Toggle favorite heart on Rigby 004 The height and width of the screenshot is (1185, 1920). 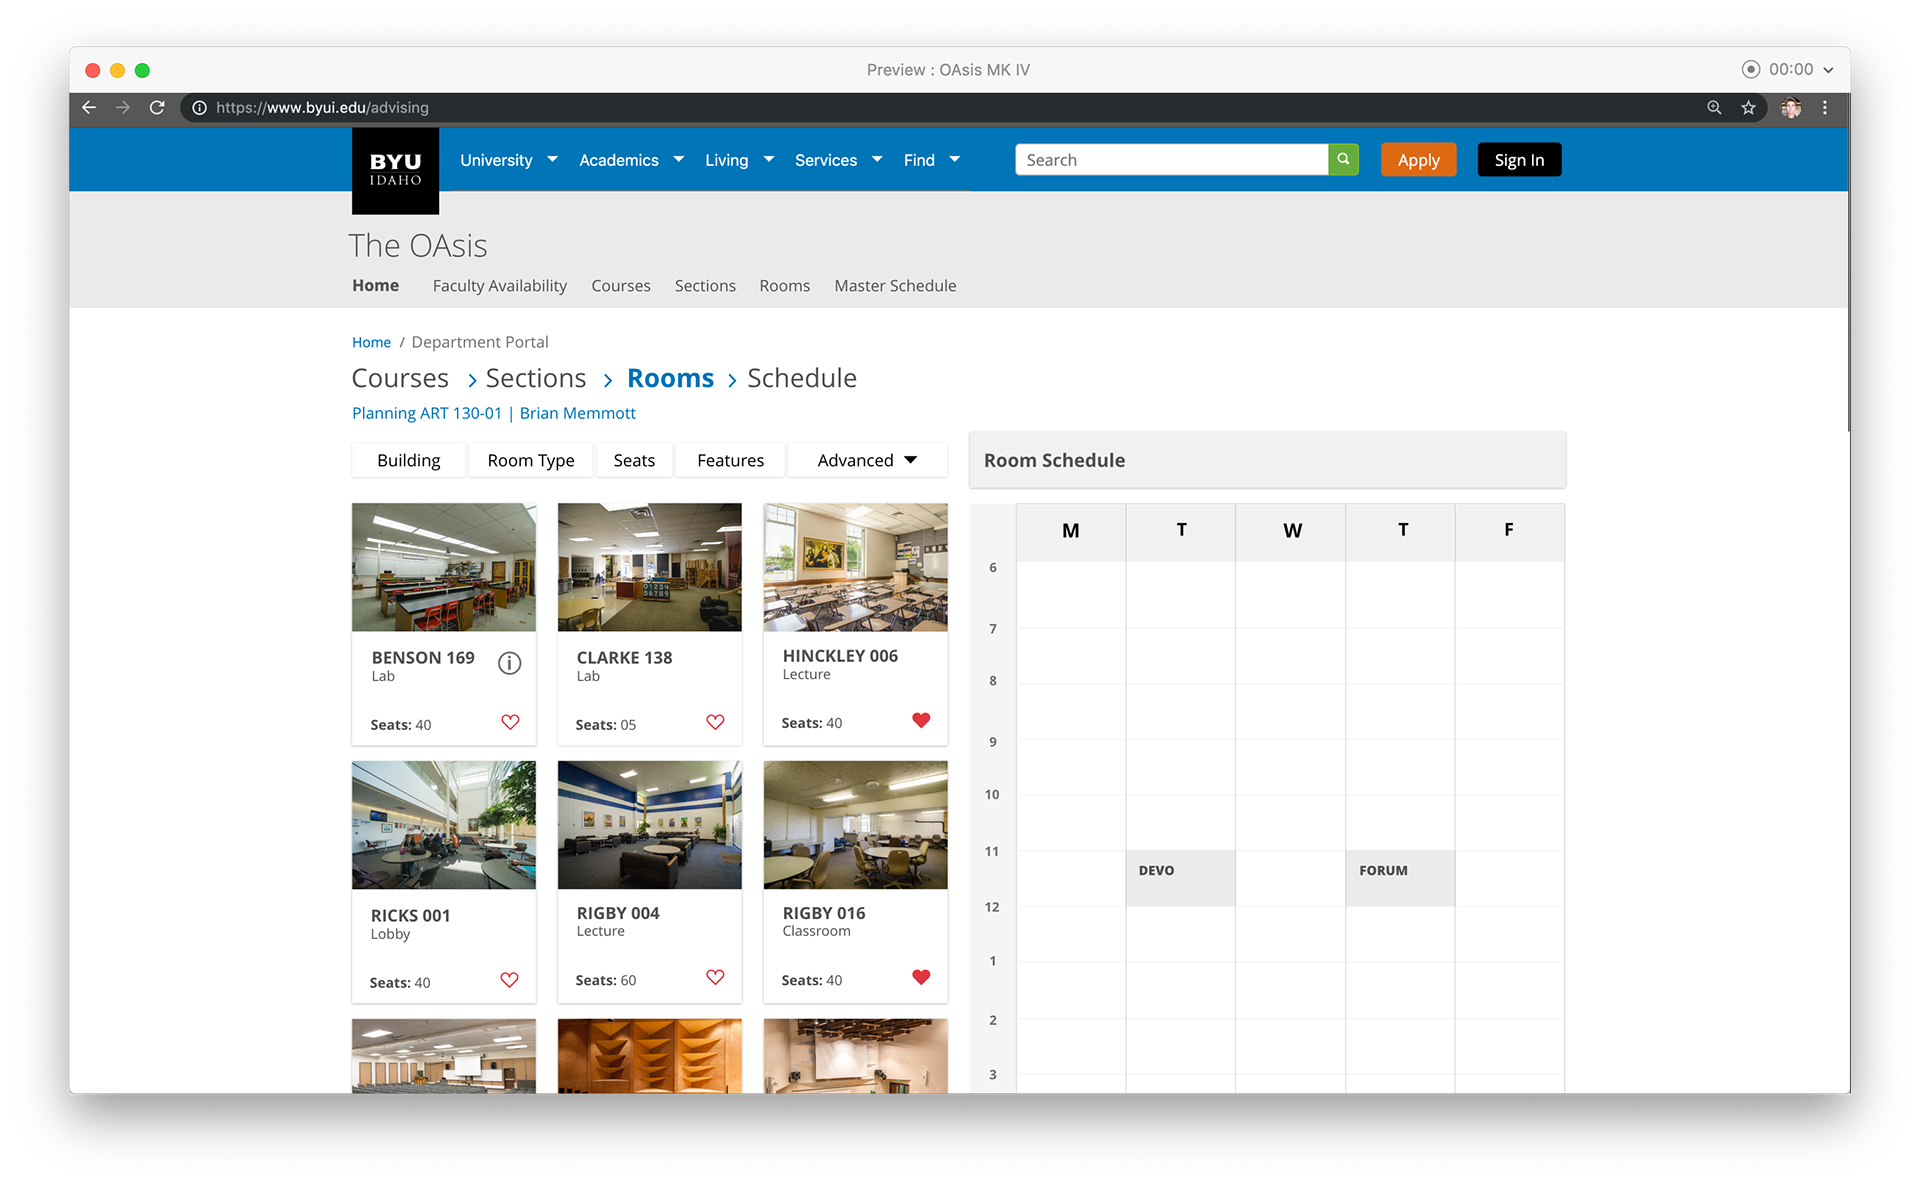[715, 977]
